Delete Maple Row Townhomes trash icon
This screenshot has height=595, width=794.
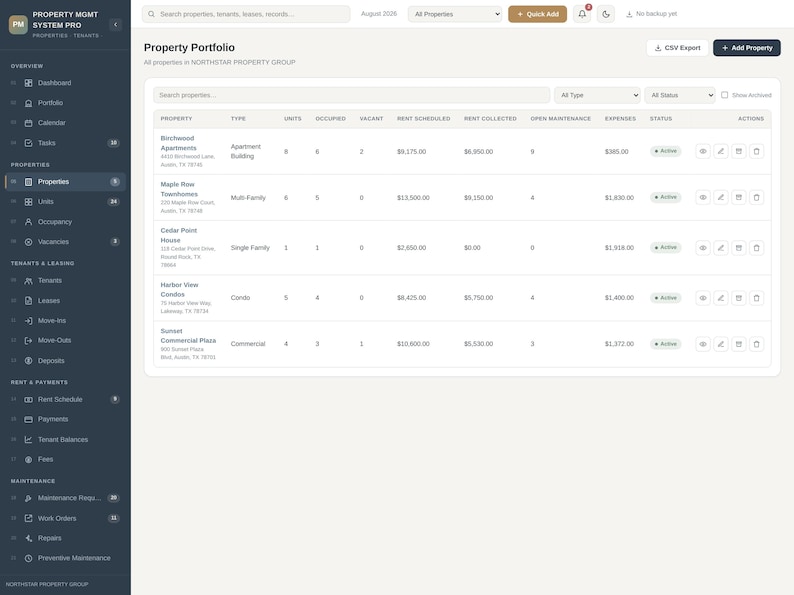[757, 197]
